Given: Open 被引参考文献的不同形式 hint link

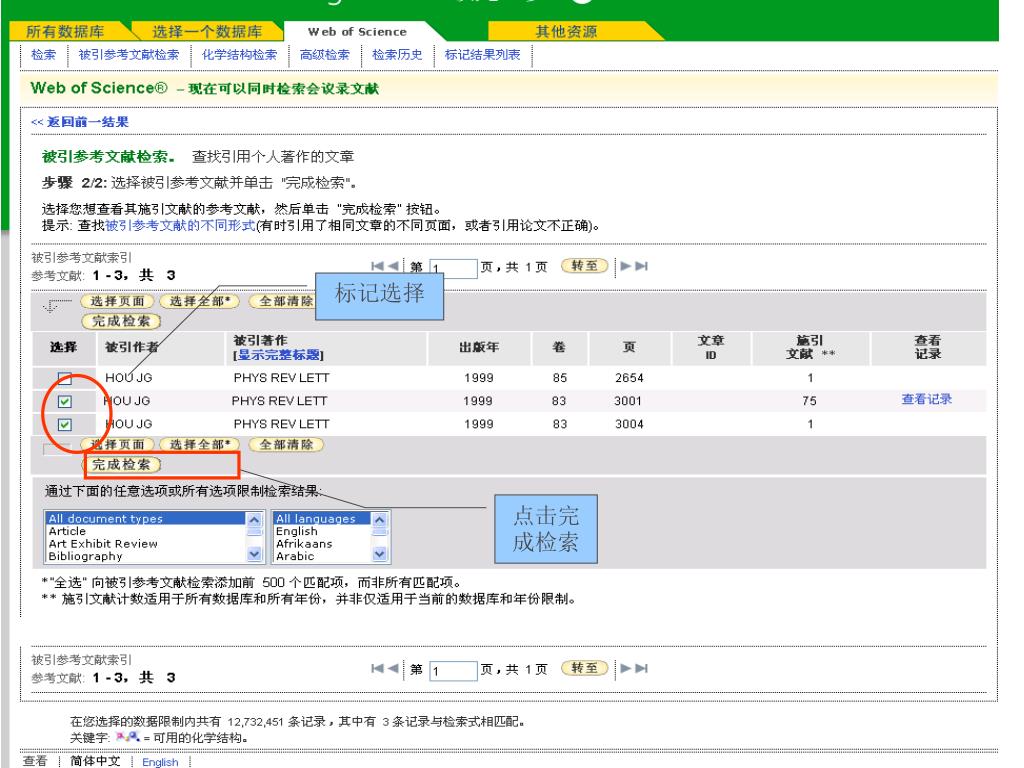Looking at the screenshot, I should 180,225.
